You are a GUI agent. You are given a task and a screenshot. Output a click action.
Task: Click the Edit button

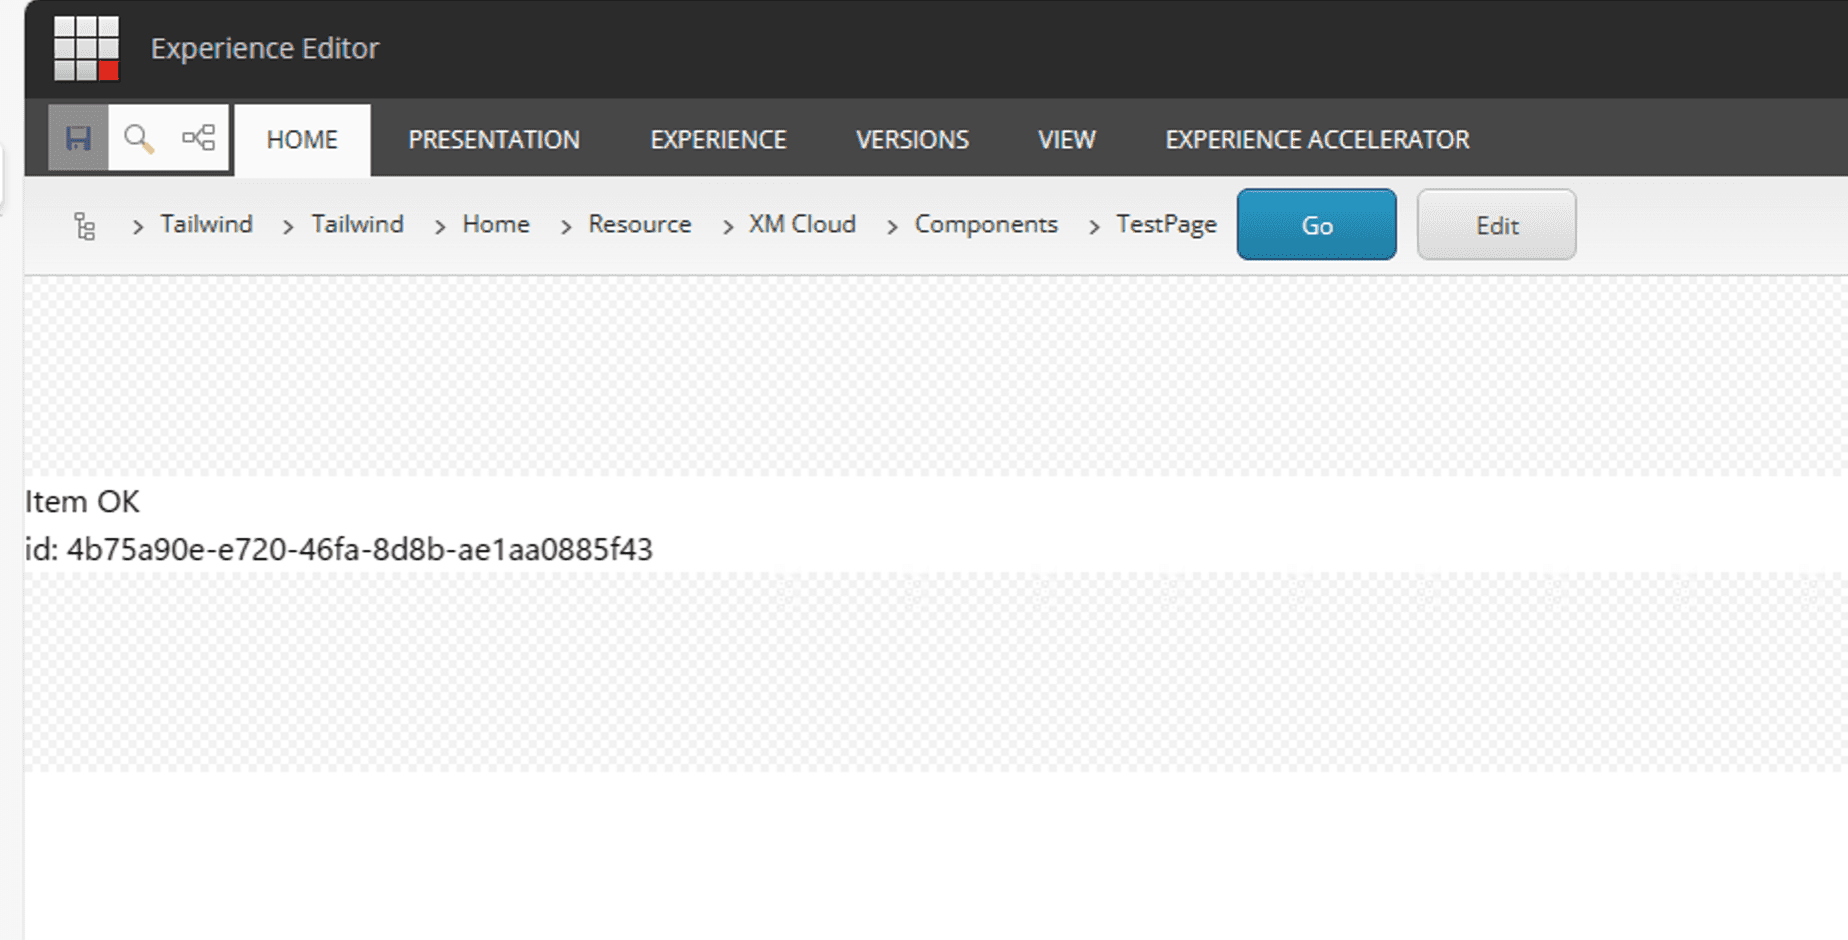1496,226
